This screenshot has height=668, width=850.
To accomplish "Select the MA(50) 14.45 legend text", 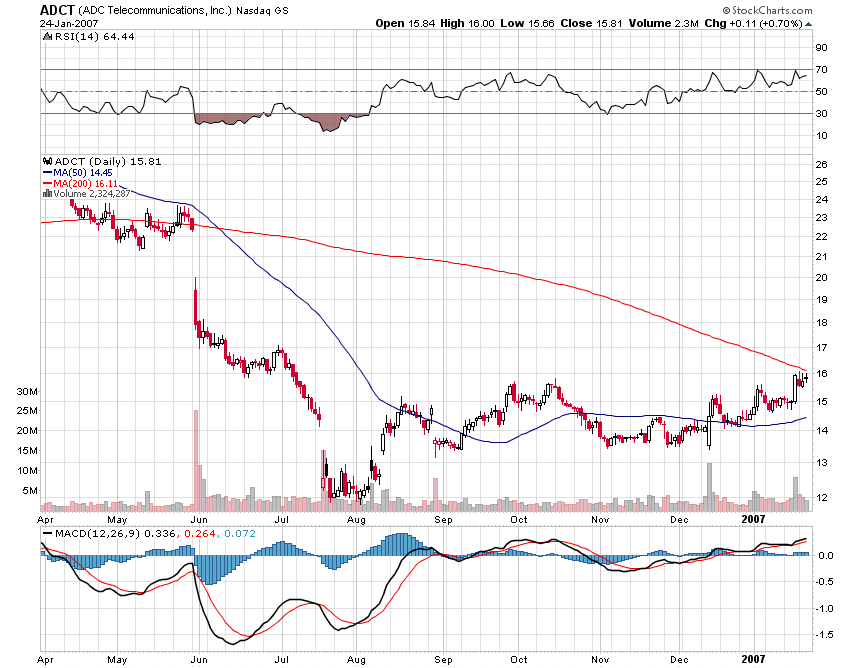I will pyautogui.click(x=83, y=172).
